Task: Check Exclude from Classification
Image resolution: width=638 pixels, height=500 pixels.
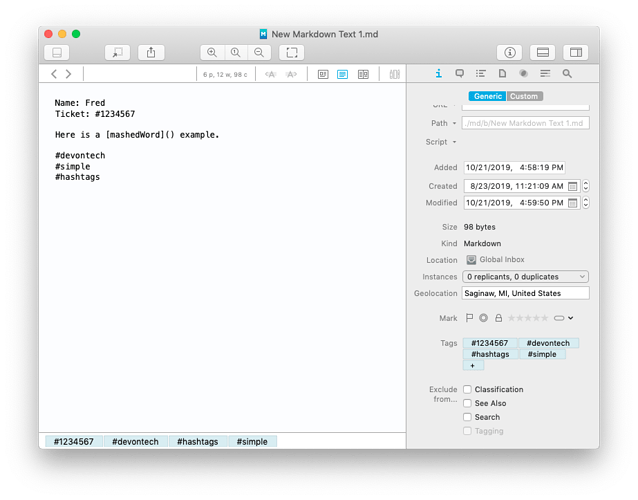Action: 468,389
